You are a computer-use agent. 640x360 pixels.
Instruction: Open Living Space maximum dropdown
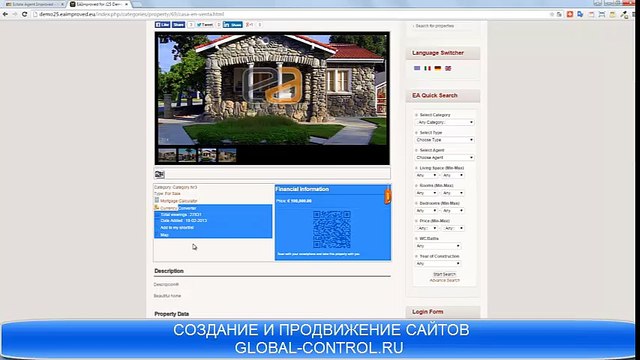(x=453, y=175)
